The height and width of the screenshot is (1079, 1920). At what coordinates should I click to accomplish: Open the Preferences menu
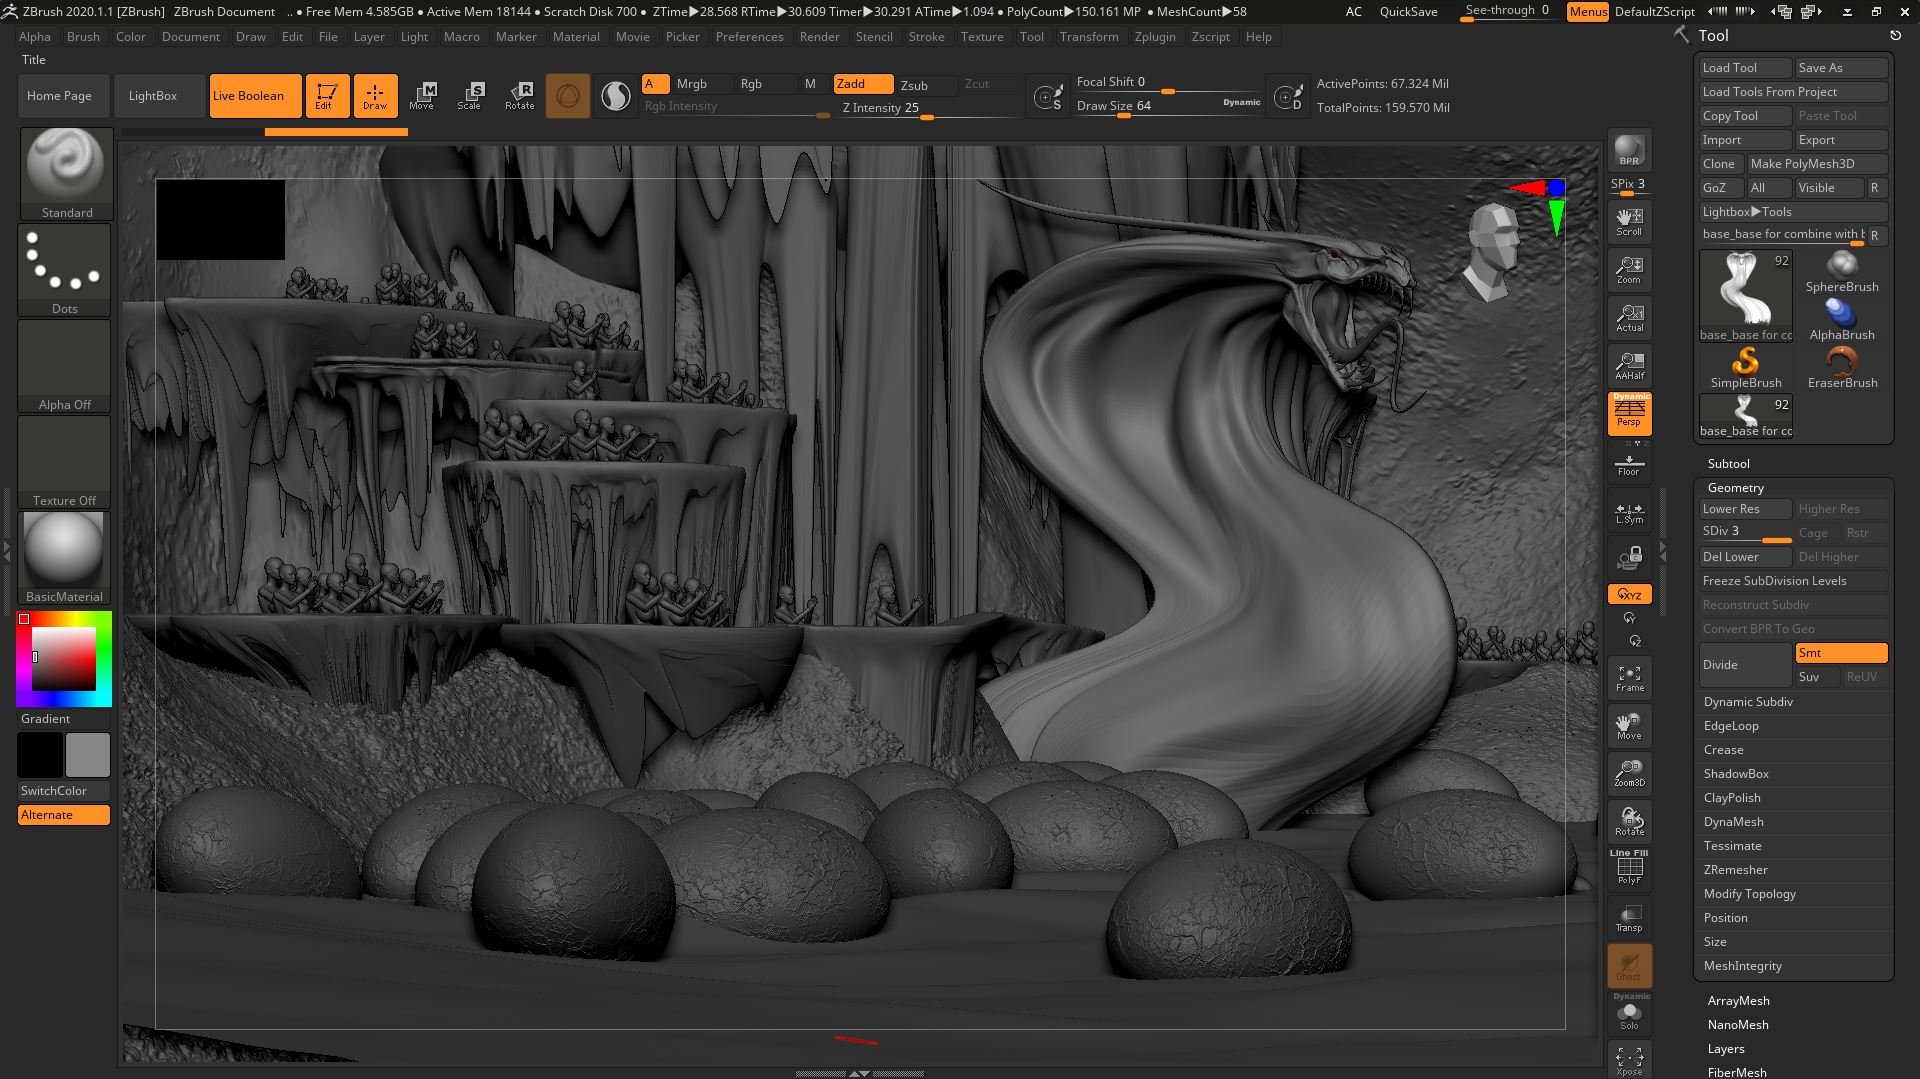(x=749, y=37)
